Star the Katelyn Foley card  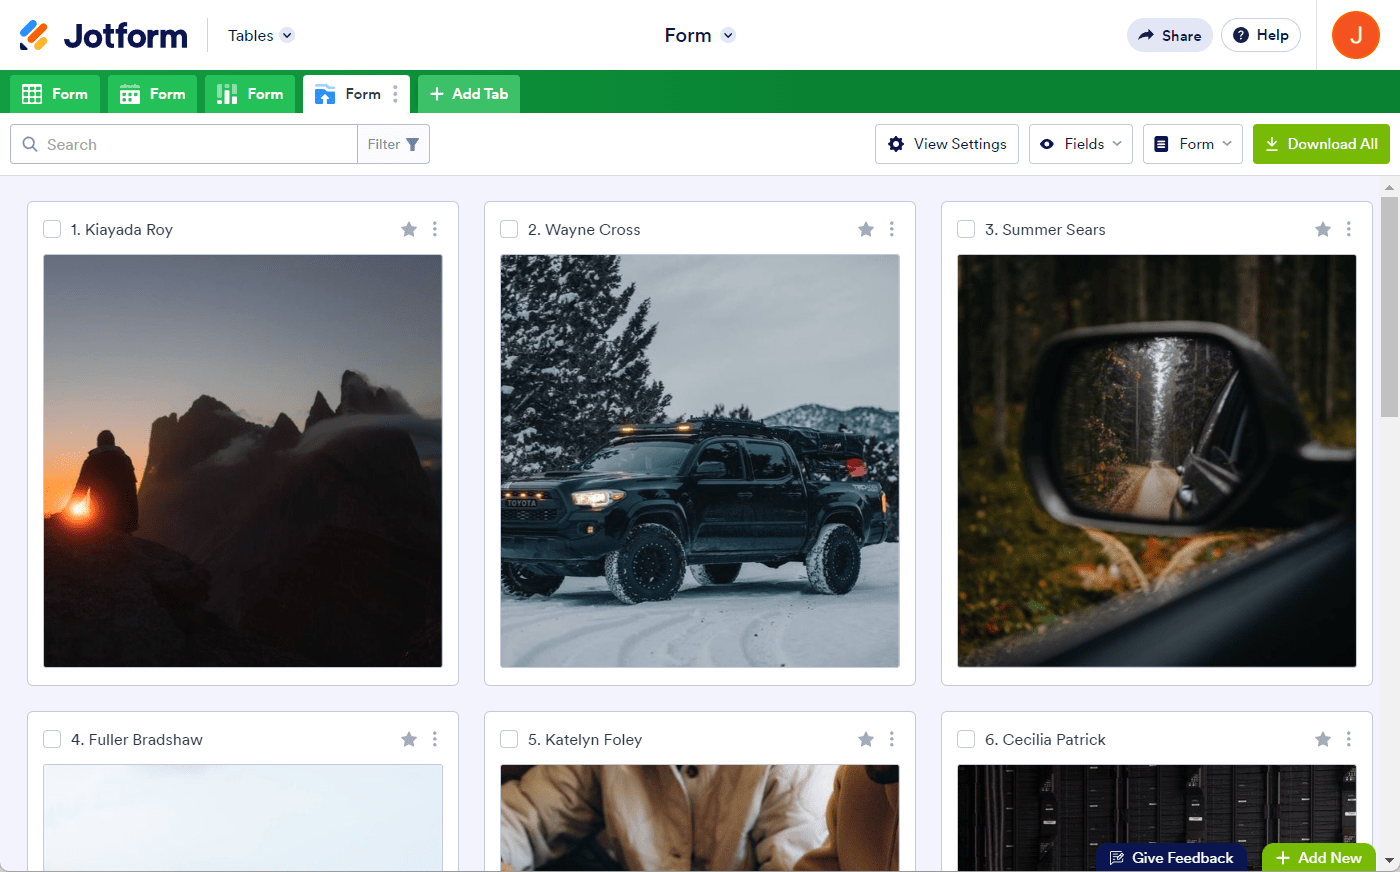pyautogui.click(x=866, y=739)
